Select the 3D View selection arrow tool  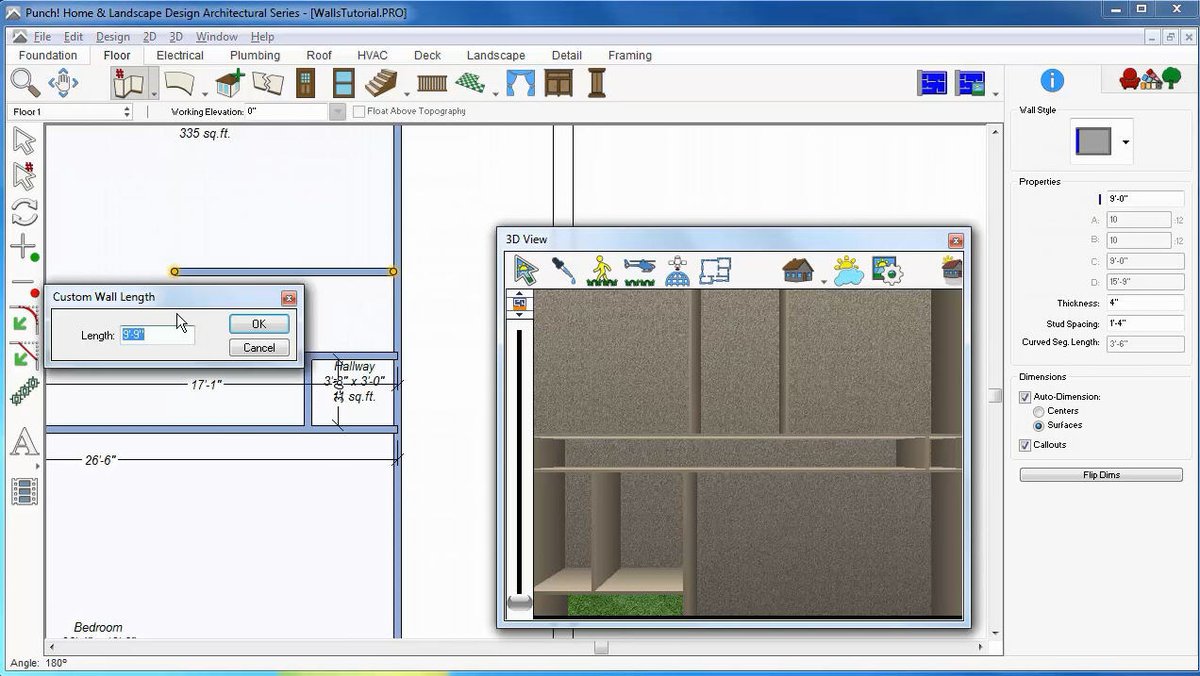click(x=526, y=270)
